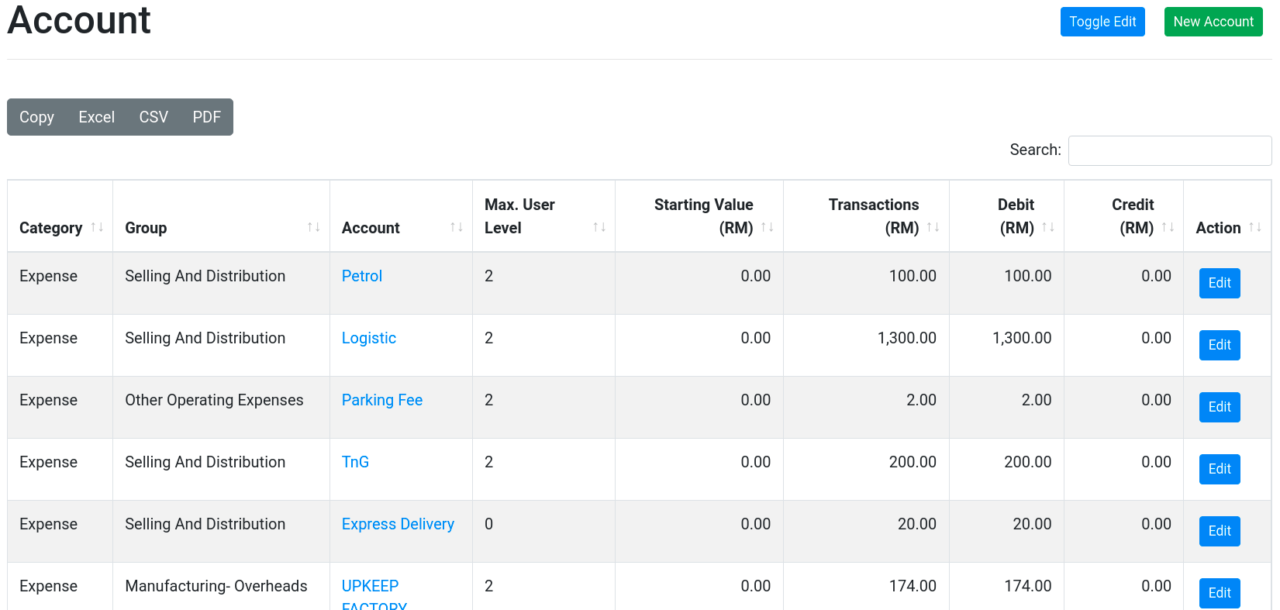This screenshot has height=610, width=1280.
Task: Open the Petrol account details
Action: [361, 275]
